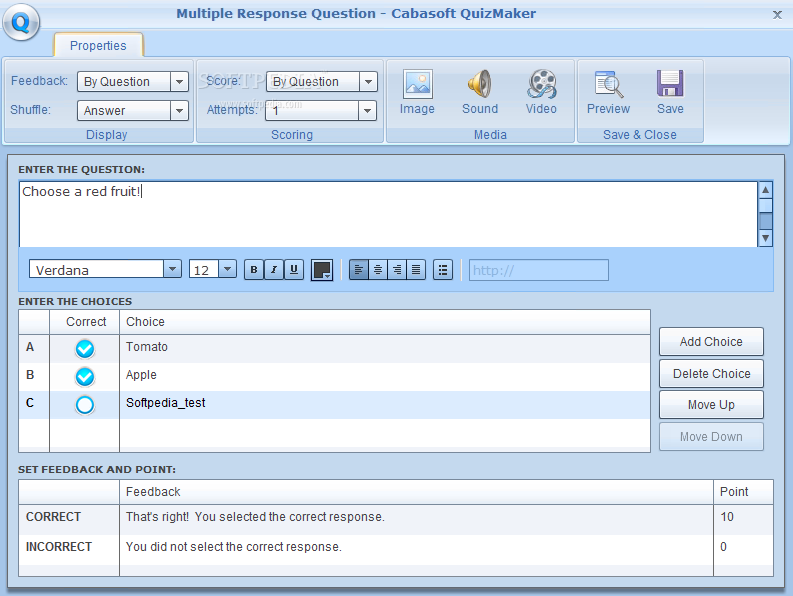The height and width of the screenshot is (596, 793).
Task: Mark Tomato as correct answer
Action: tap(84, 349)
